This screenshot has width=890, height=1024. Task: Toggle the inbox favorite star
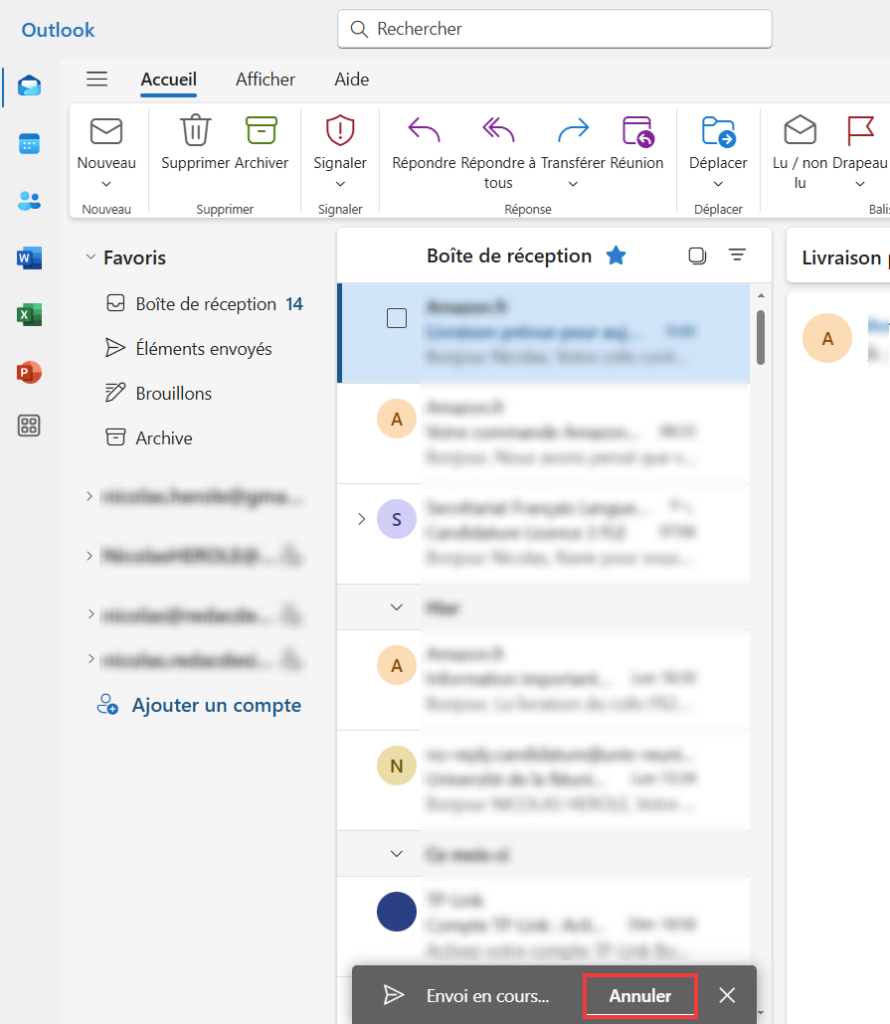[x=616, y=256]
